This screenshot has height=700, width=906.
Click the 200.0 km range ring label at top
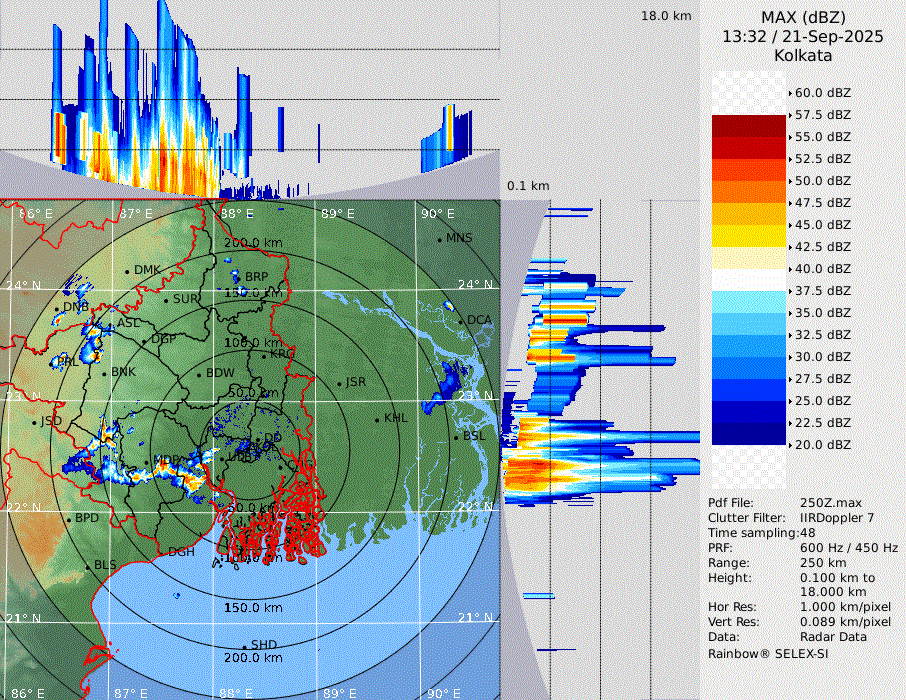tap(253, 243)
